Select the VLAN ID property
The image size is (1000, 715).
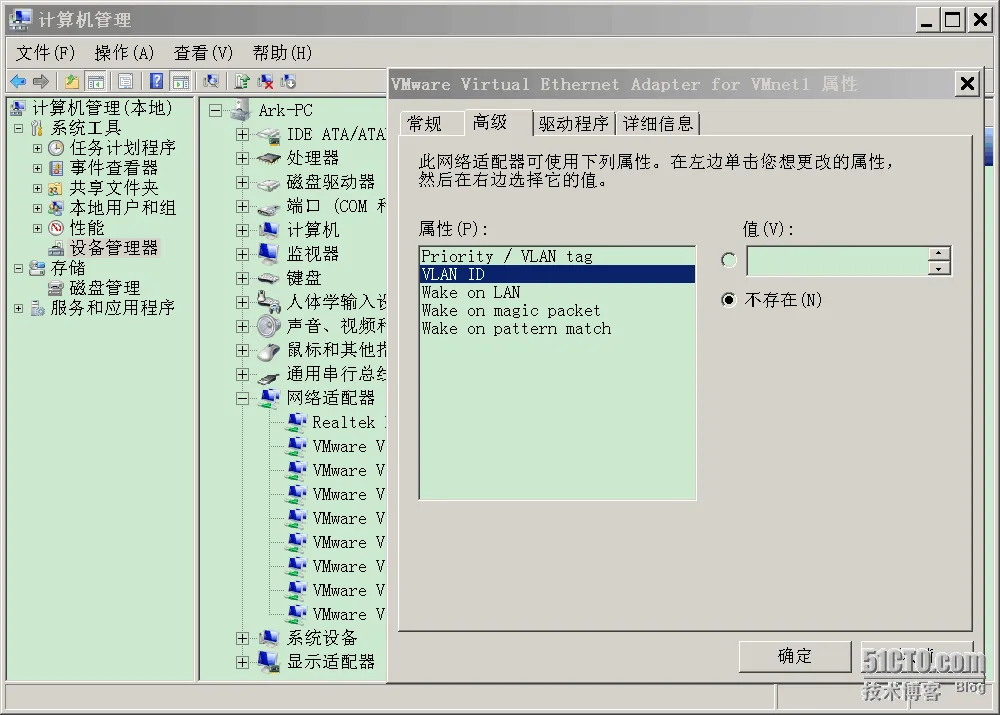click(x=557, y=274)
